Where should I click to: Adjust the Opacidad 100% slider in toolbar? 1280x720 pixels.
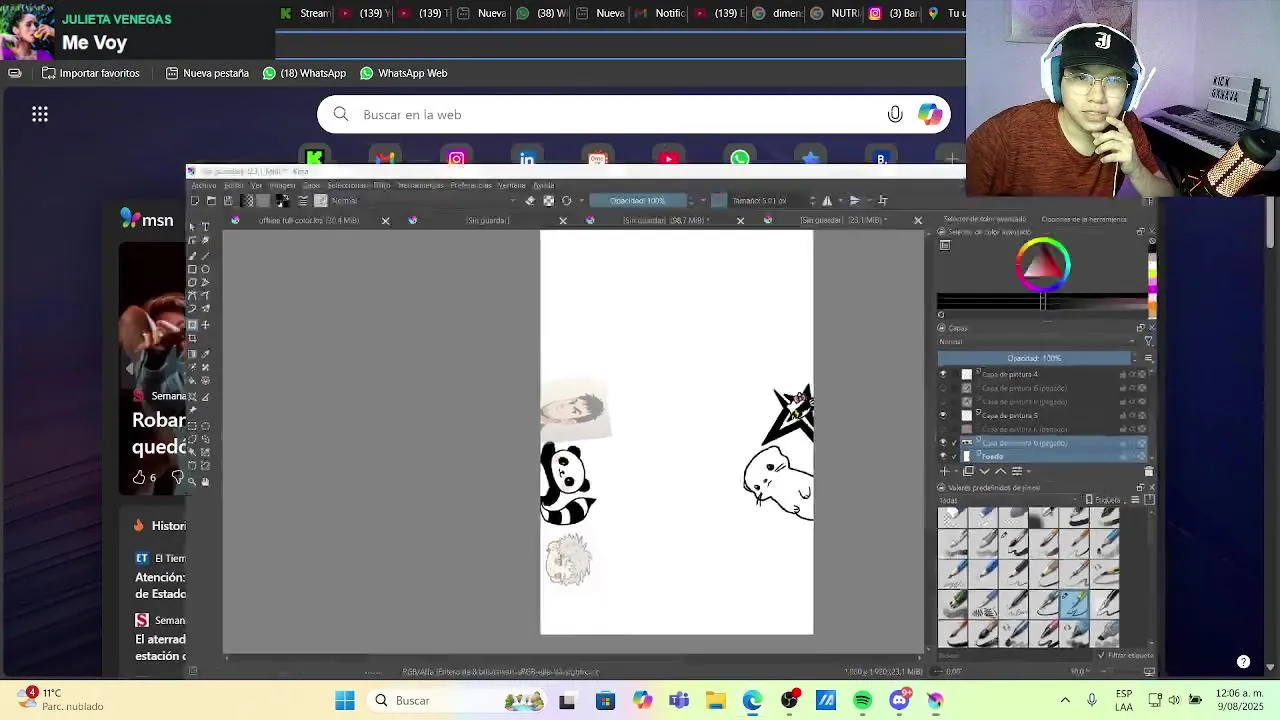[637, 200]
